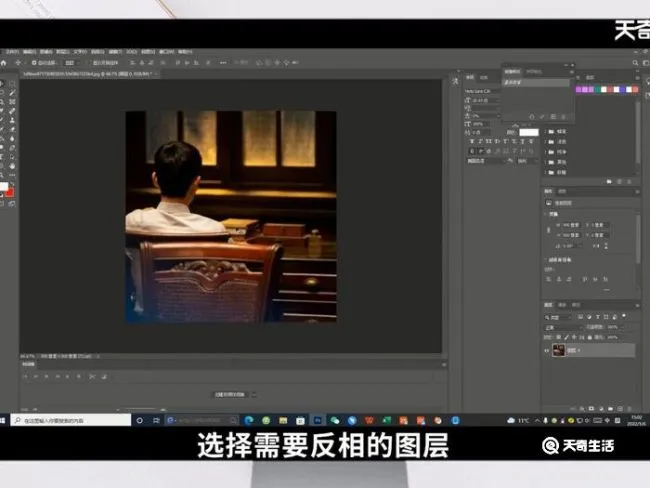Click the split-at-playhead scissors in Timeline

coord(92,376)
